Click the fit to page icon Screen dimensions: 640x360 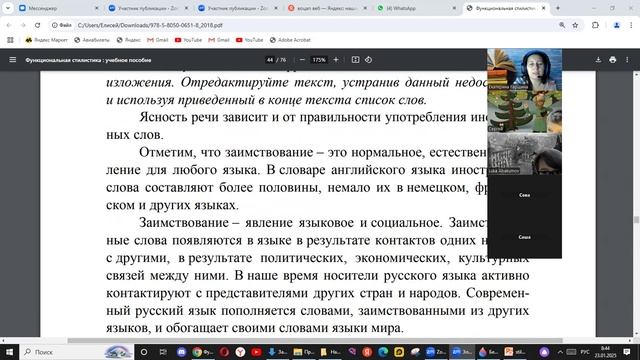(356, 60)
